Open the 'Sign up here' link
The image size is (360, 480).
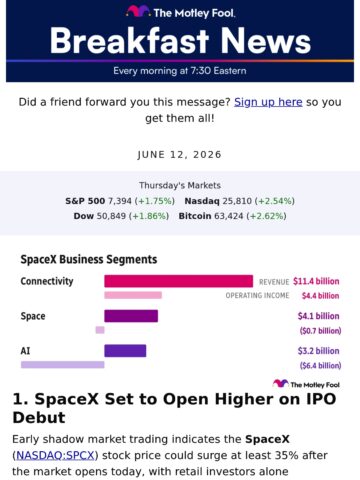[x=268, y=102]
